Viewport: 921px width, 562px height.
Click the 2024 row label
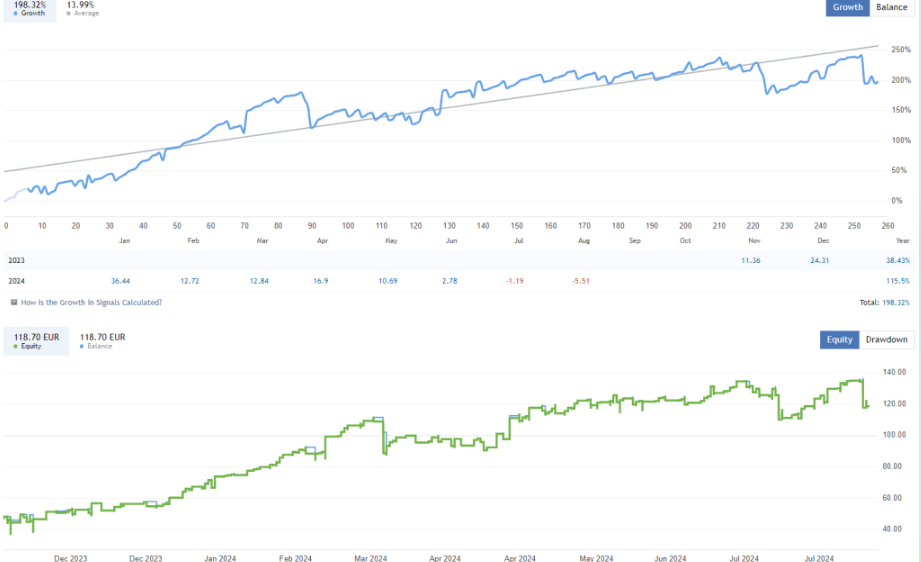[17, 281]
